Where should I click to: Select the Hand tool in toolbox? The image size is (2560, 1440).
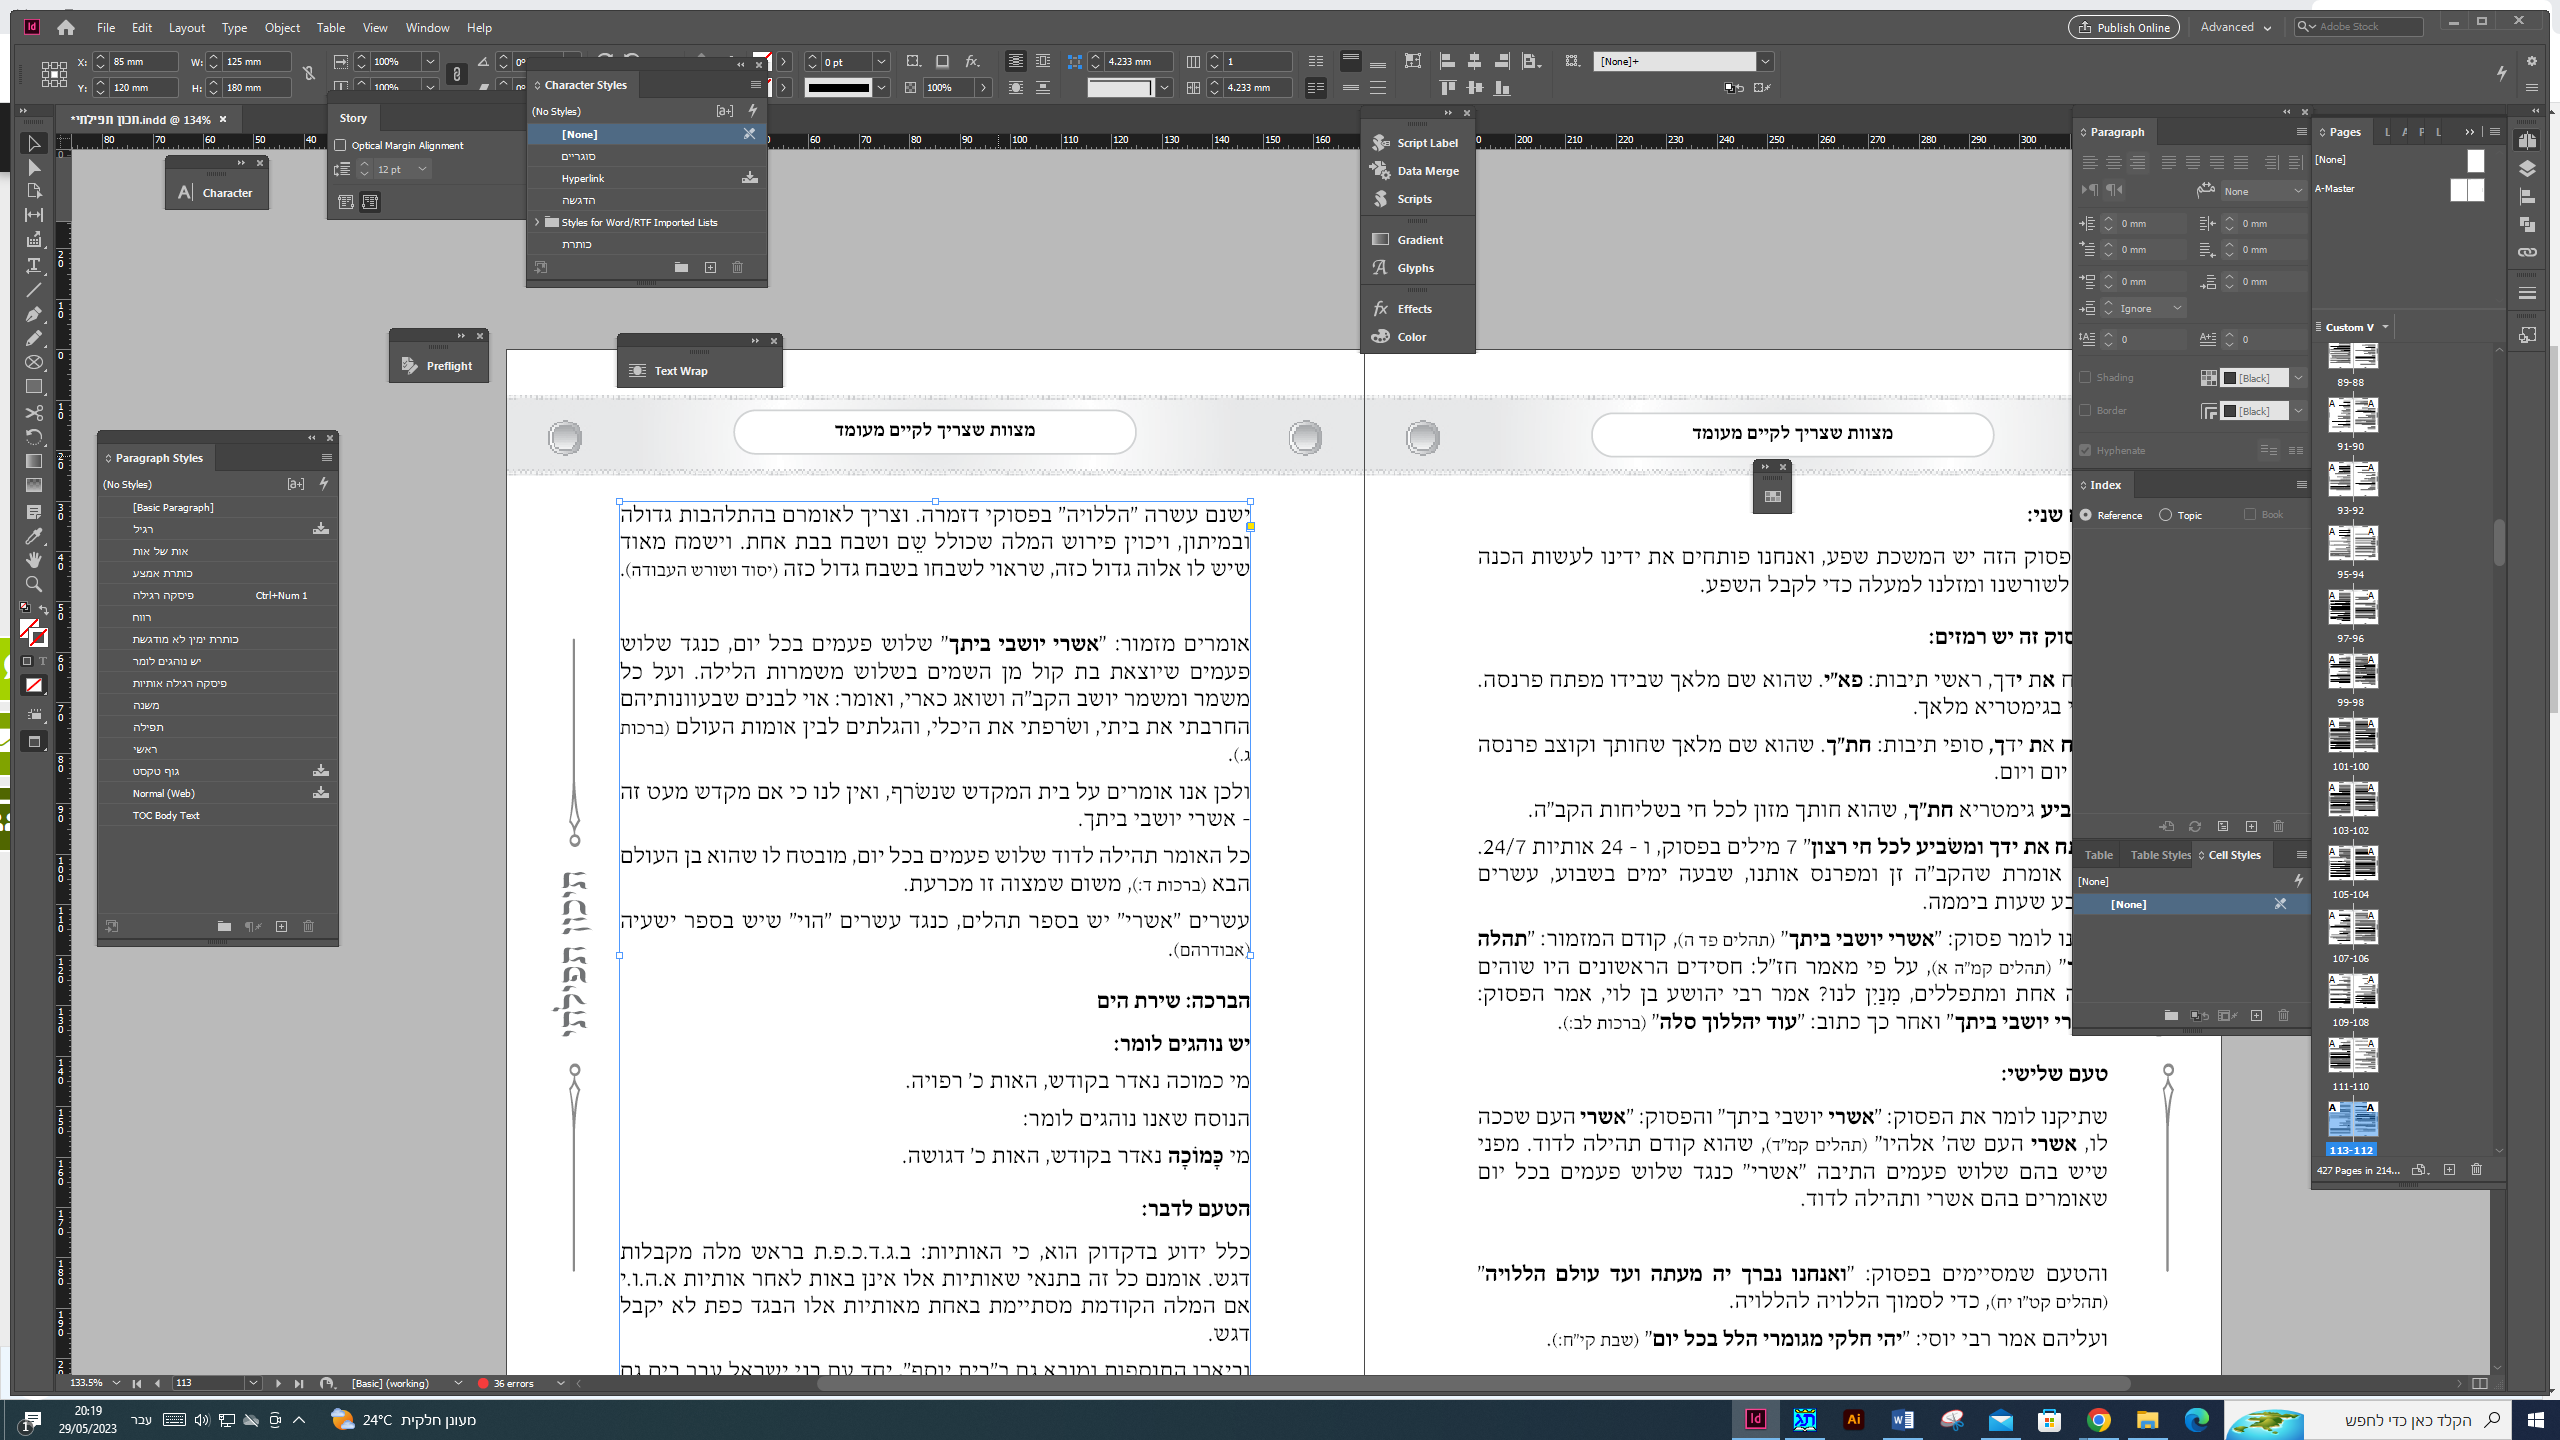pyautogui.click(x=33, y=560)
